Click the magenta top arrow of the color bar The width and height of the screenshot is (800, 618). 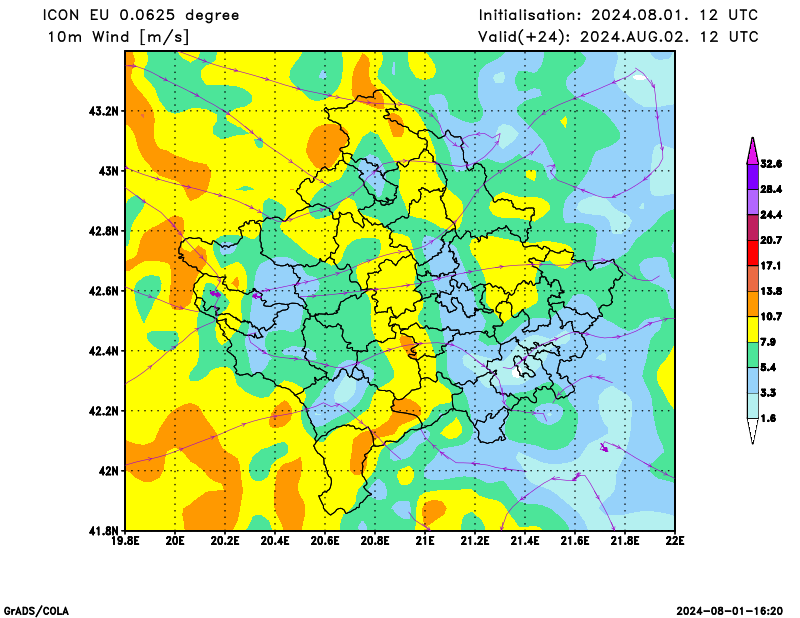[753, 152]
